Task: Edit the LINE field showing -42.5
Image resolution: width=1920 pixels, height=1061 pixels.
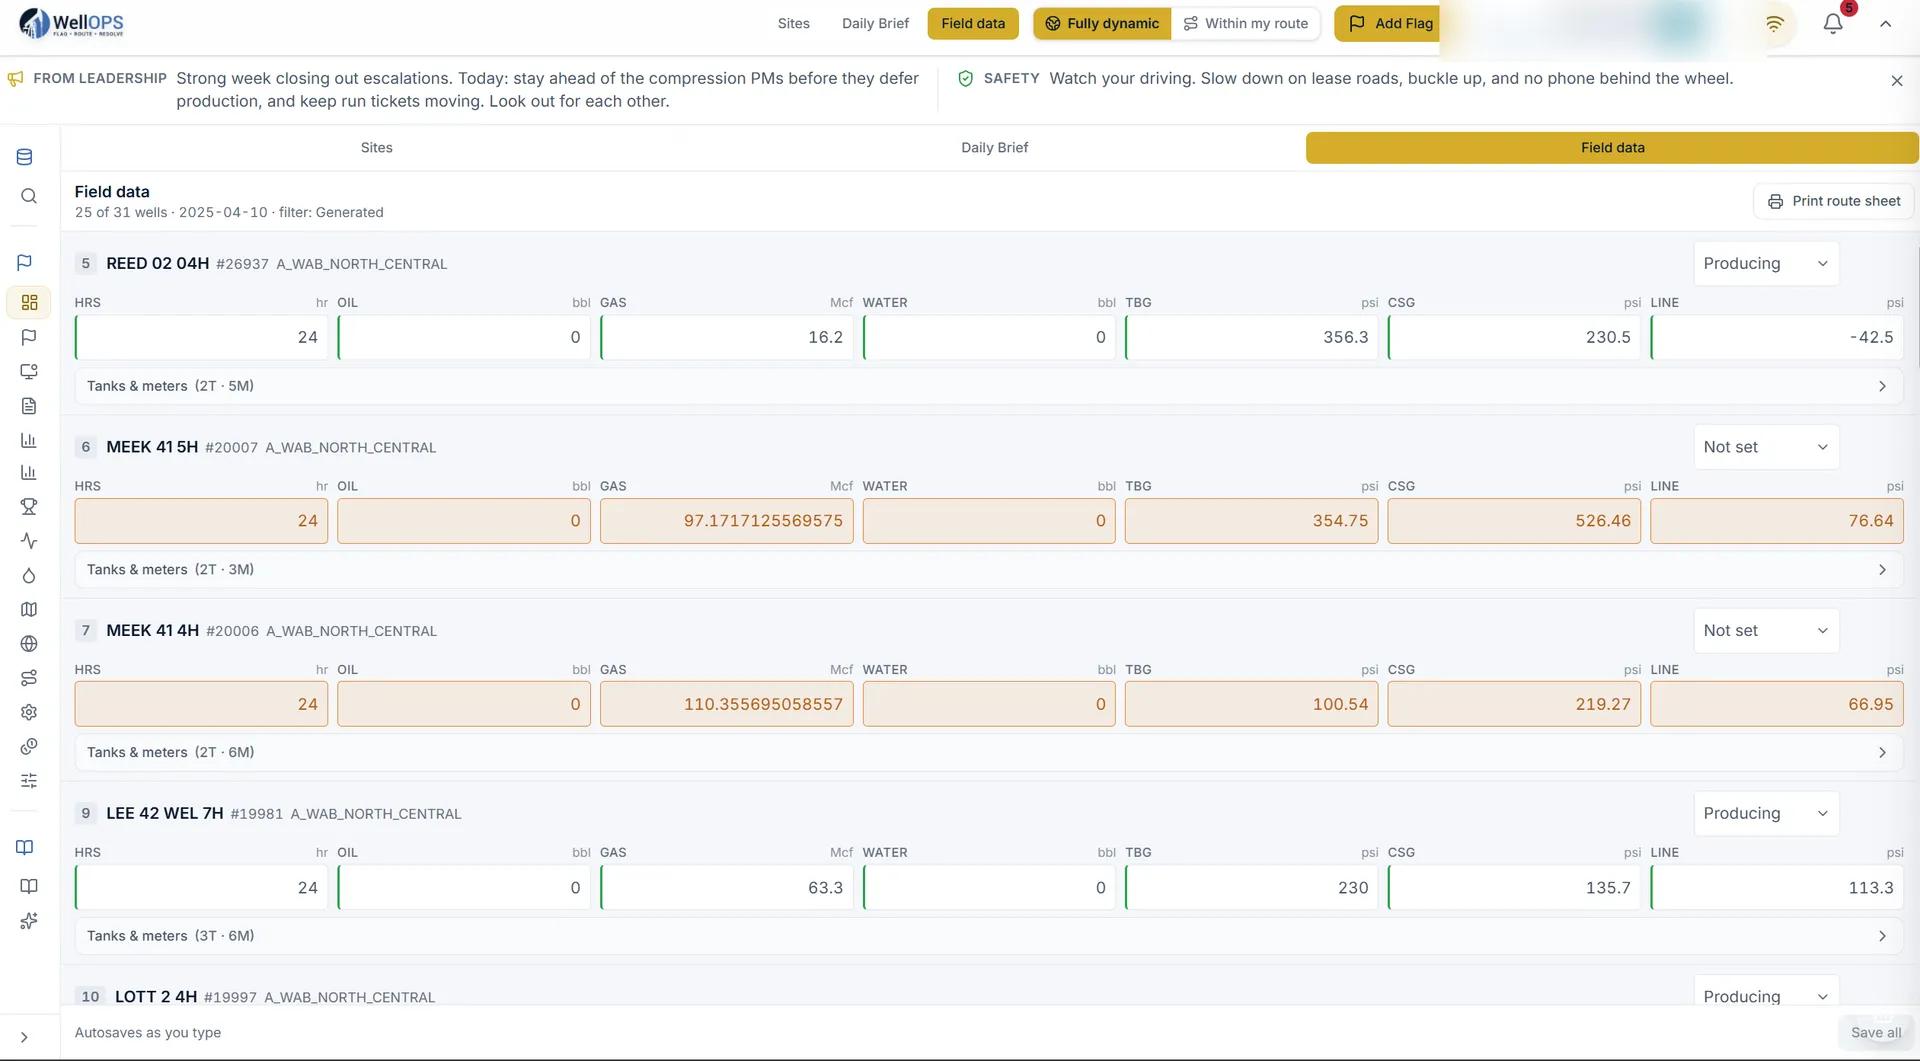Action: 1776,338
